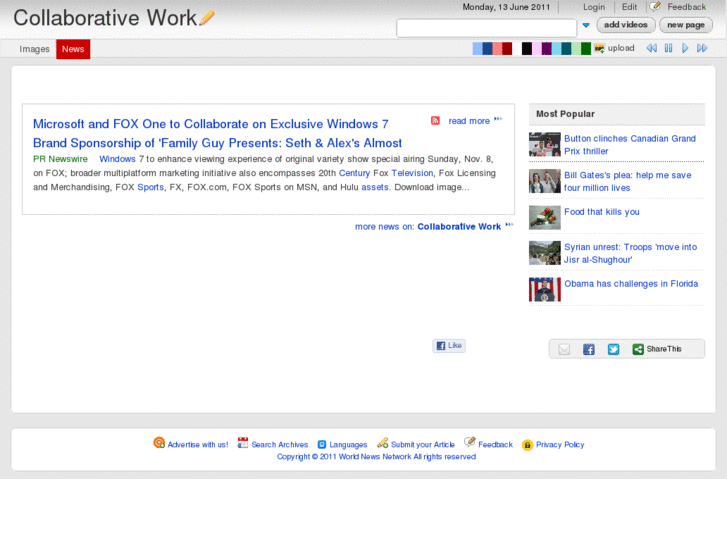Read Button clinches Canadian Grand Prix thriller
This screenshot has height=545, width=727.
630,145
